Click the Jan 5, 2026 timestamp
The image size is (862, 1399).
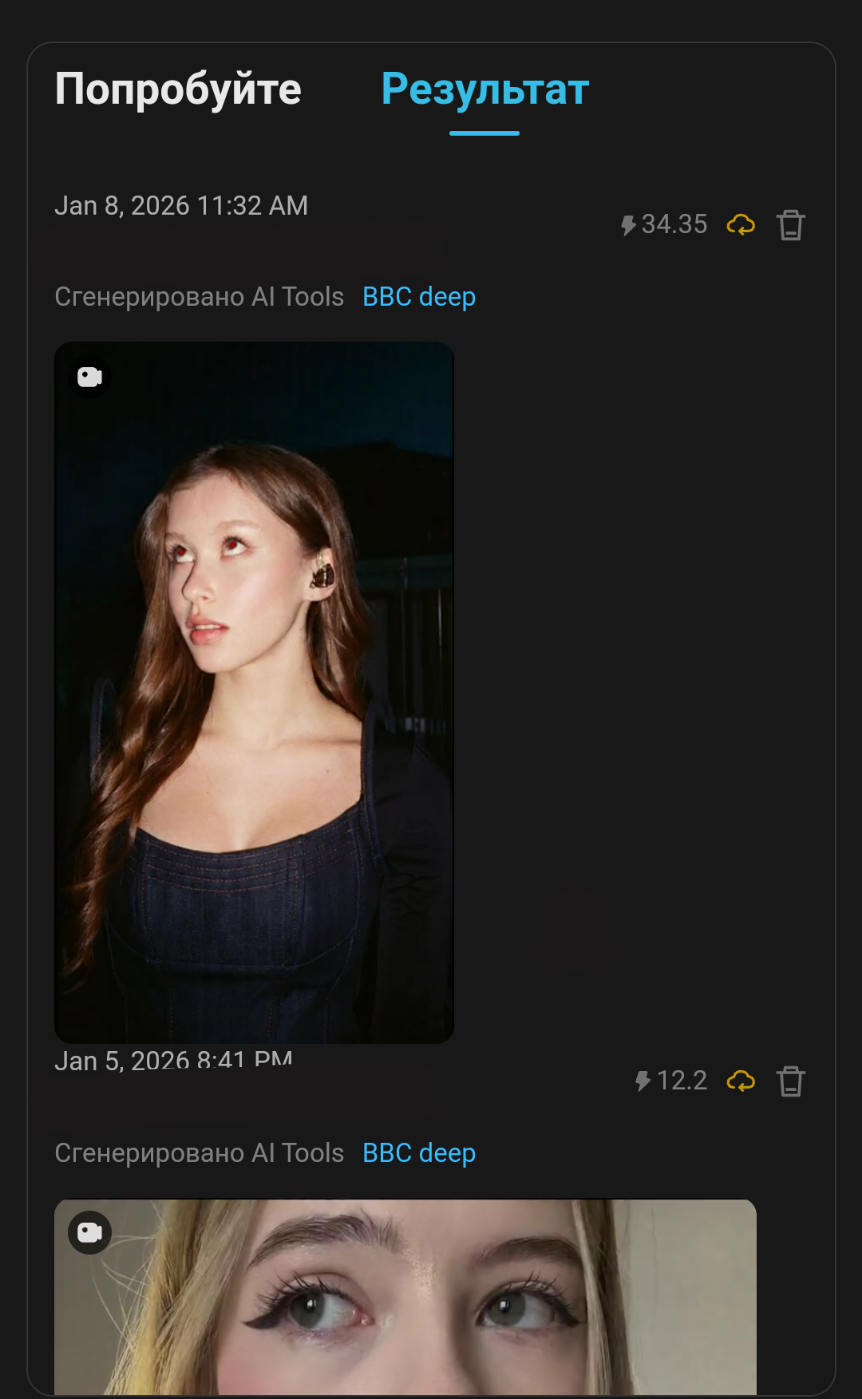(173, 1059)
